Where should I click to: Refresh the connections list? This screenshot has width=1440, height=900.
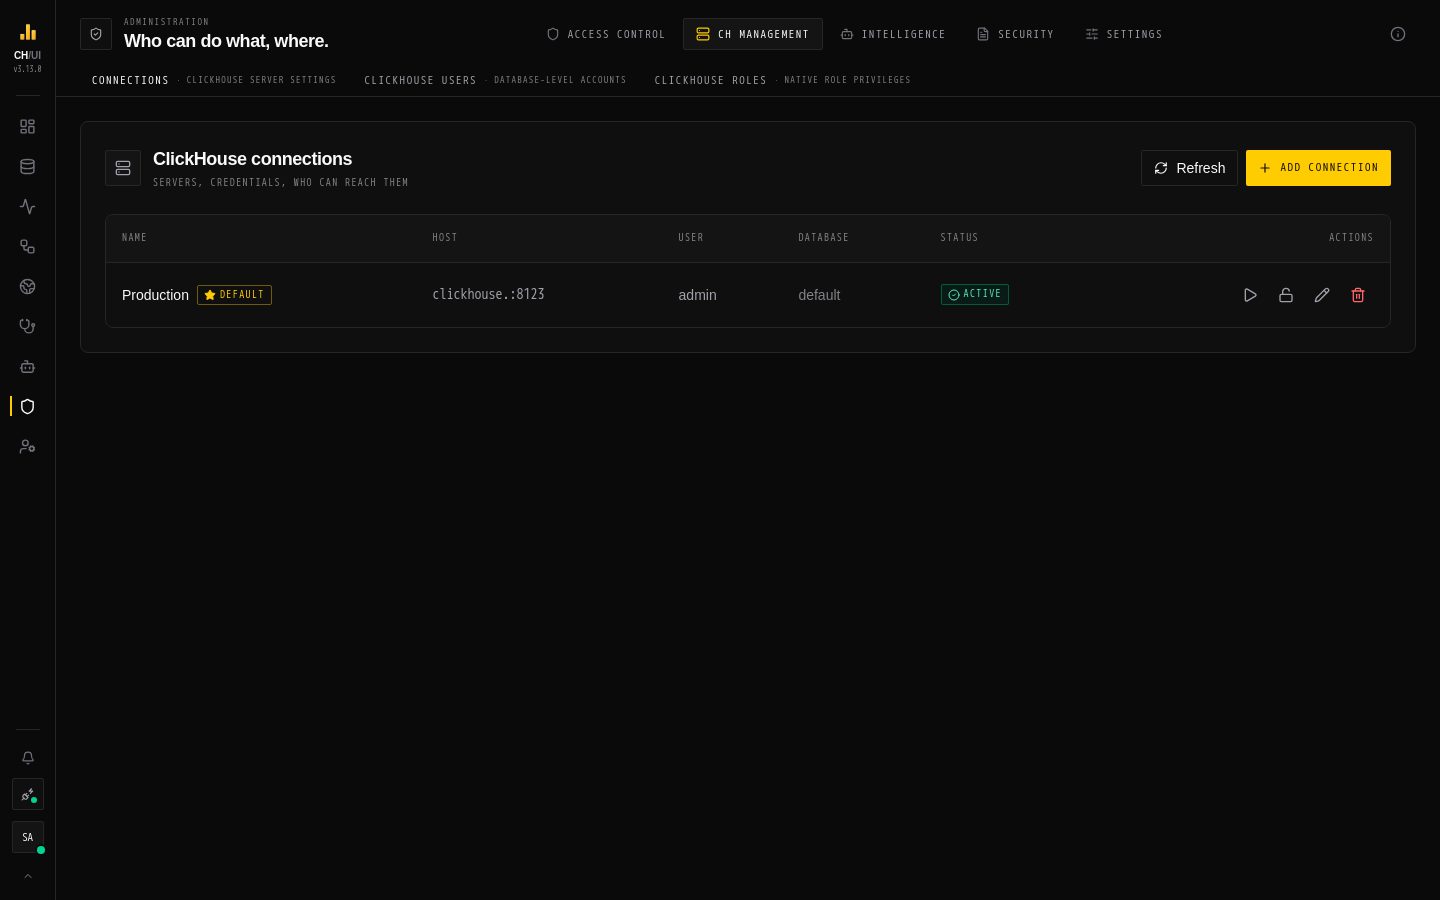coord(1189,168)
